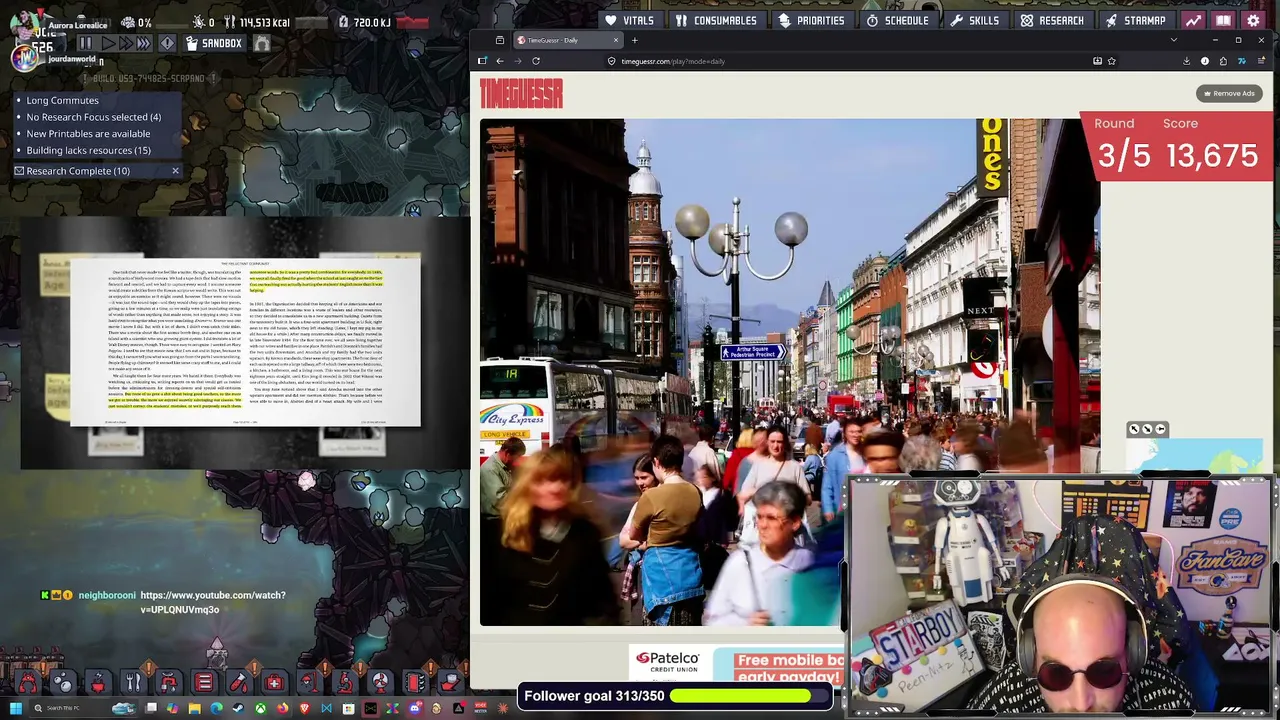Open the Stations microscope build category
This screenshot has width=1280, height=720.
pos(345,683)
